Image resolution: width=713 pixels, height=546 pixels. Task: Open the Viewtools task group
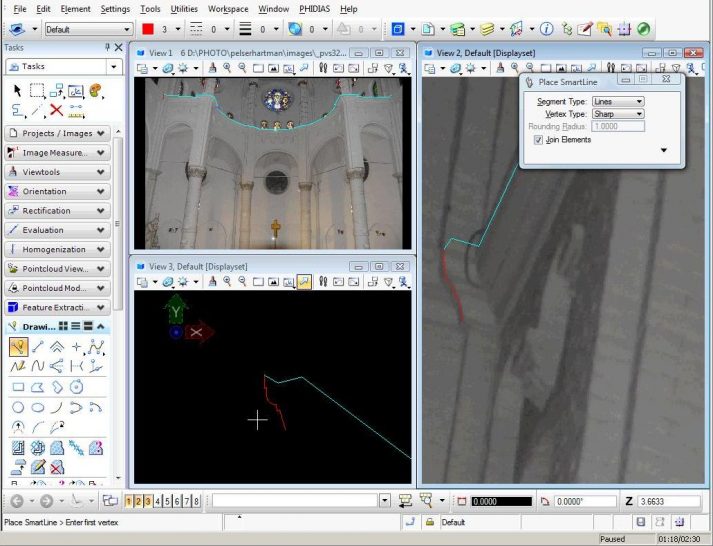point(57,172)
